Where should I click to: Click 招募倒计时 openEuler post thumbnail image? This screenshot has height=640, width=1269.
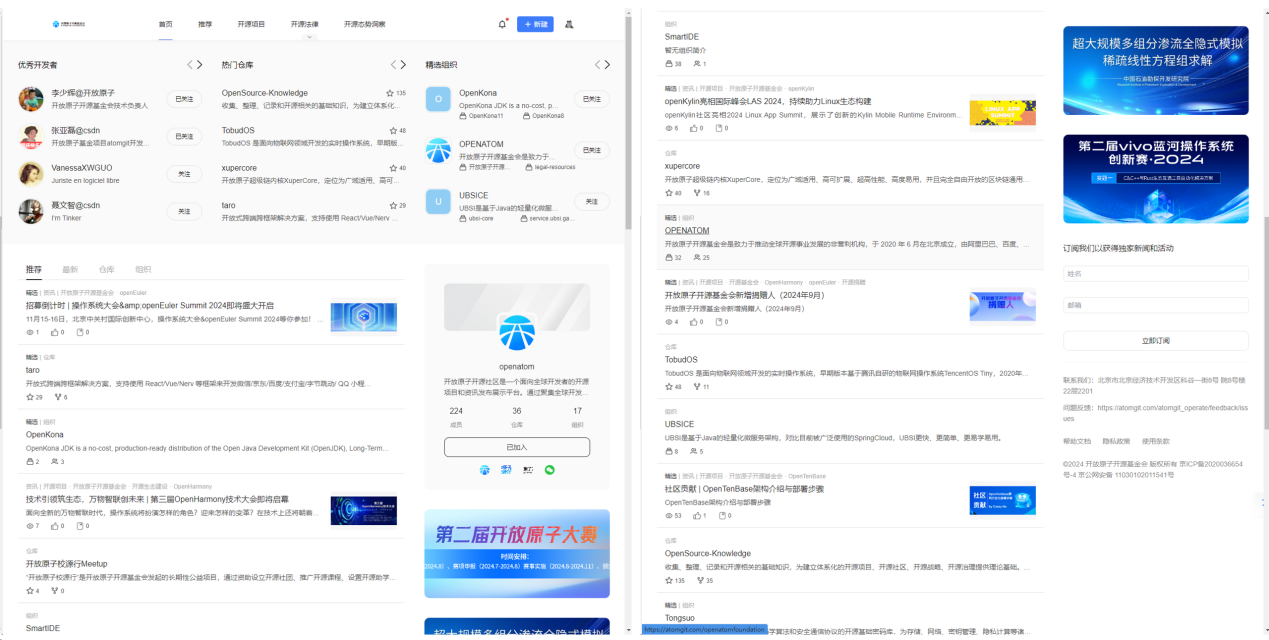(363, 317)
